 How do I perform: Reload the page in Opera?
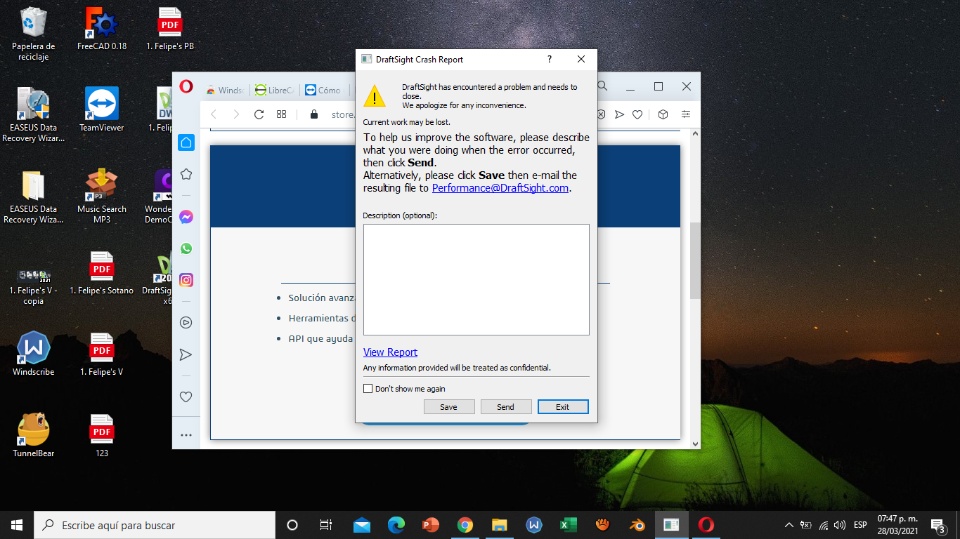tap(259, 115)
